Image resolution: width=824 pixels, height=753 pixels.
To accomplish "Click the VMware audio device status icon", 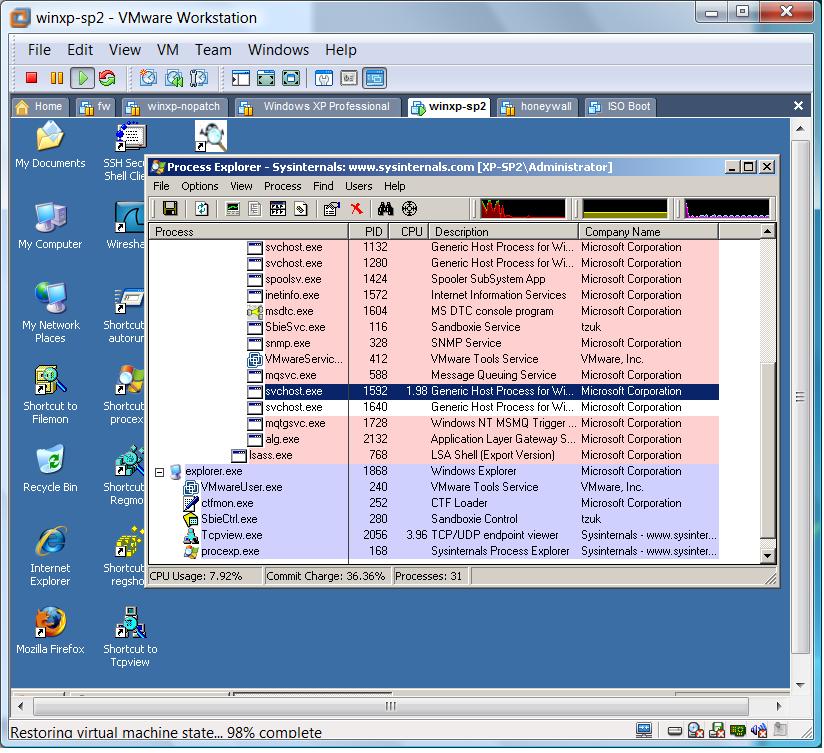I will [x=759, y=729].
